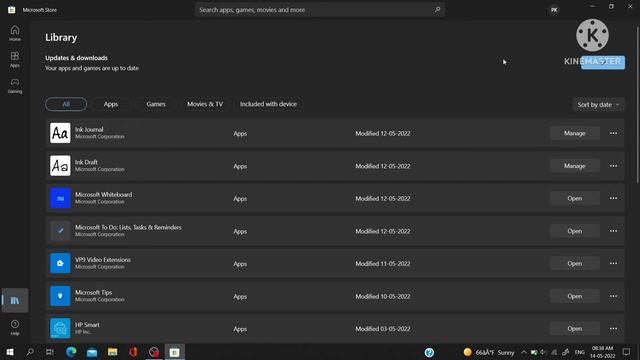Click 'Modified 11-05-2022' date text

click(x=382, y=264)
